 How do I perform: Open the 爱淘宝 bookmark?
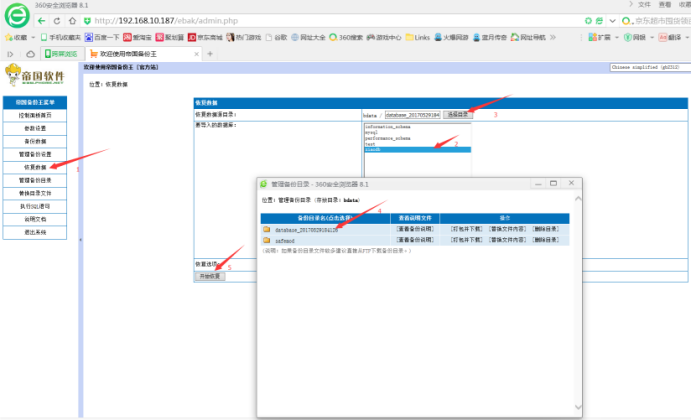[137, 38]
